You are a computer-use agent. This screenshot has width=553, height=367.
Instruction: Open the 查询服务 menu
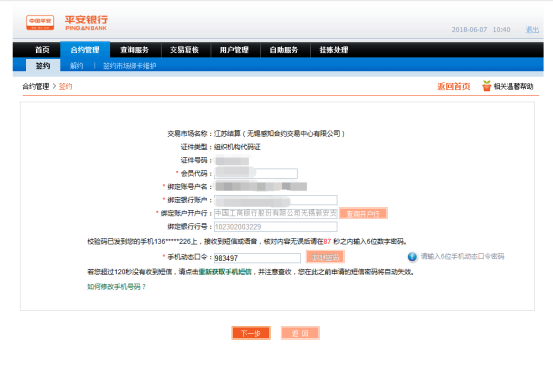(x=135, y=50)
